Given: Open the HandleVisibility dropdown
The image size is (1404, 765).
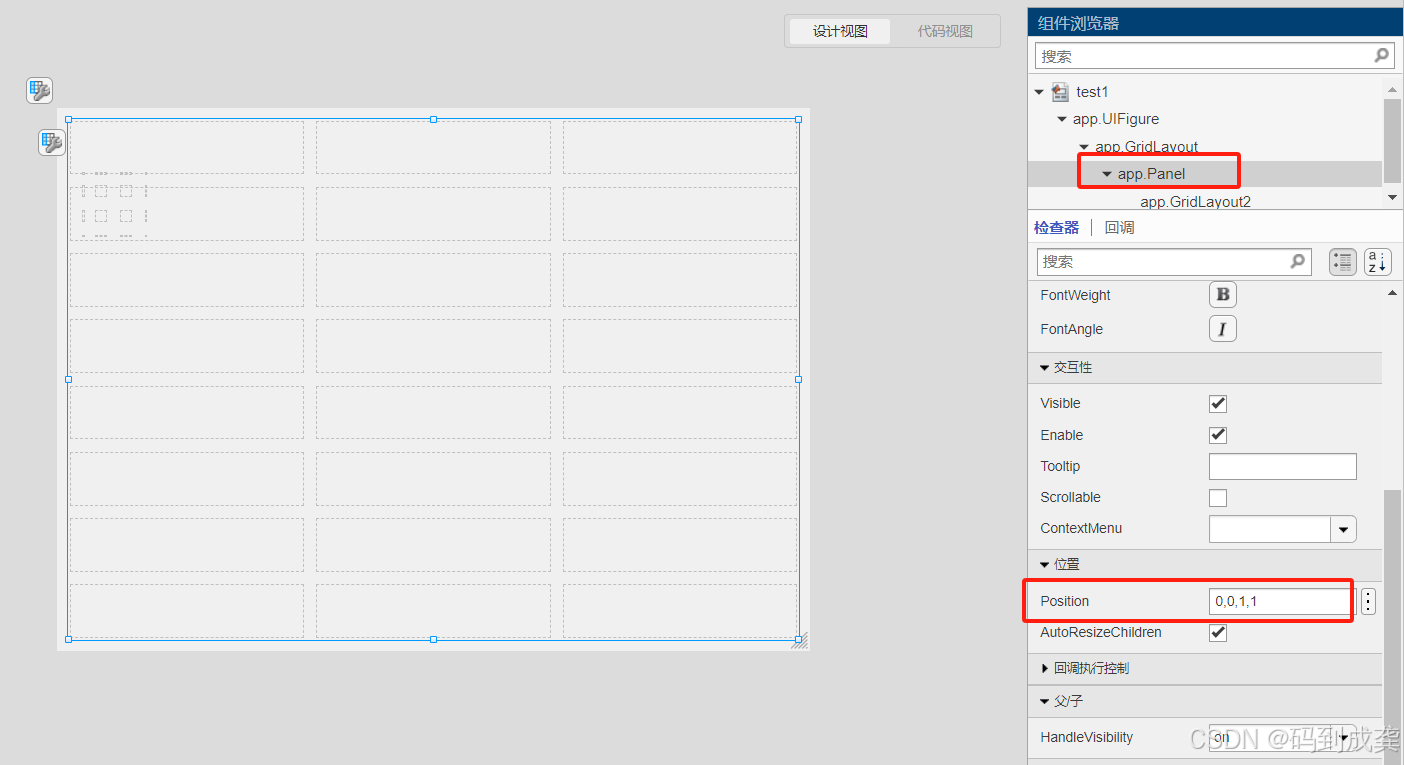Looking at the screenshot, I should 1343,738.
